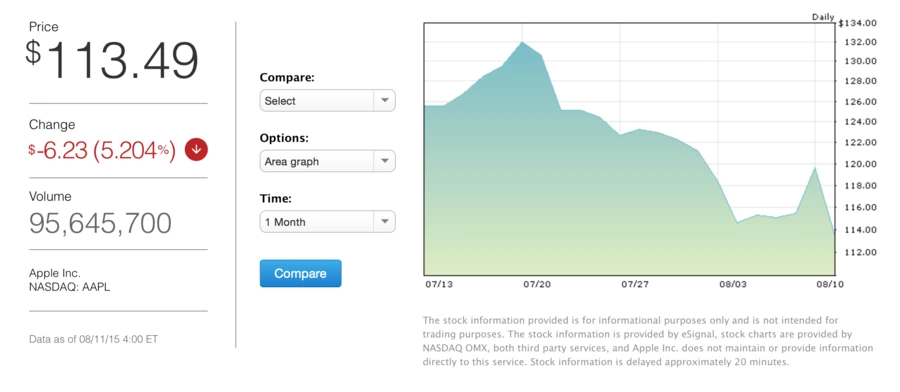Viewport: 900px width, 392px height.
Task: Click the spike near 08/07 on chart
Action: pyautogui.click(x=815, y=167)
